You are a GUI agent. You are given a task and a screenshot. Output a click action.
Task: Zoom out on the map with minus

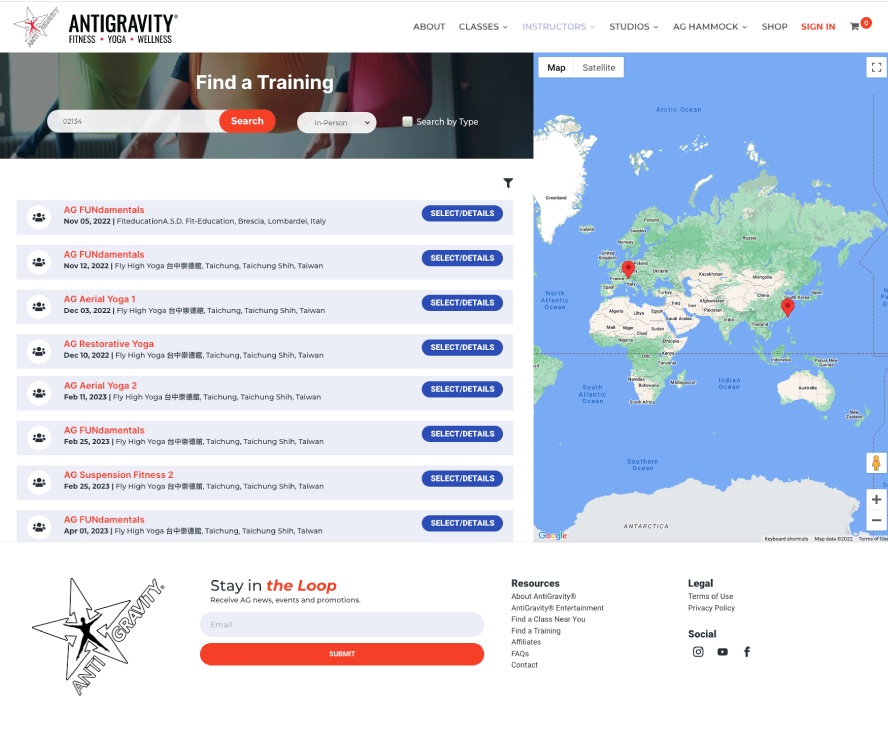[x=876, y=520]
